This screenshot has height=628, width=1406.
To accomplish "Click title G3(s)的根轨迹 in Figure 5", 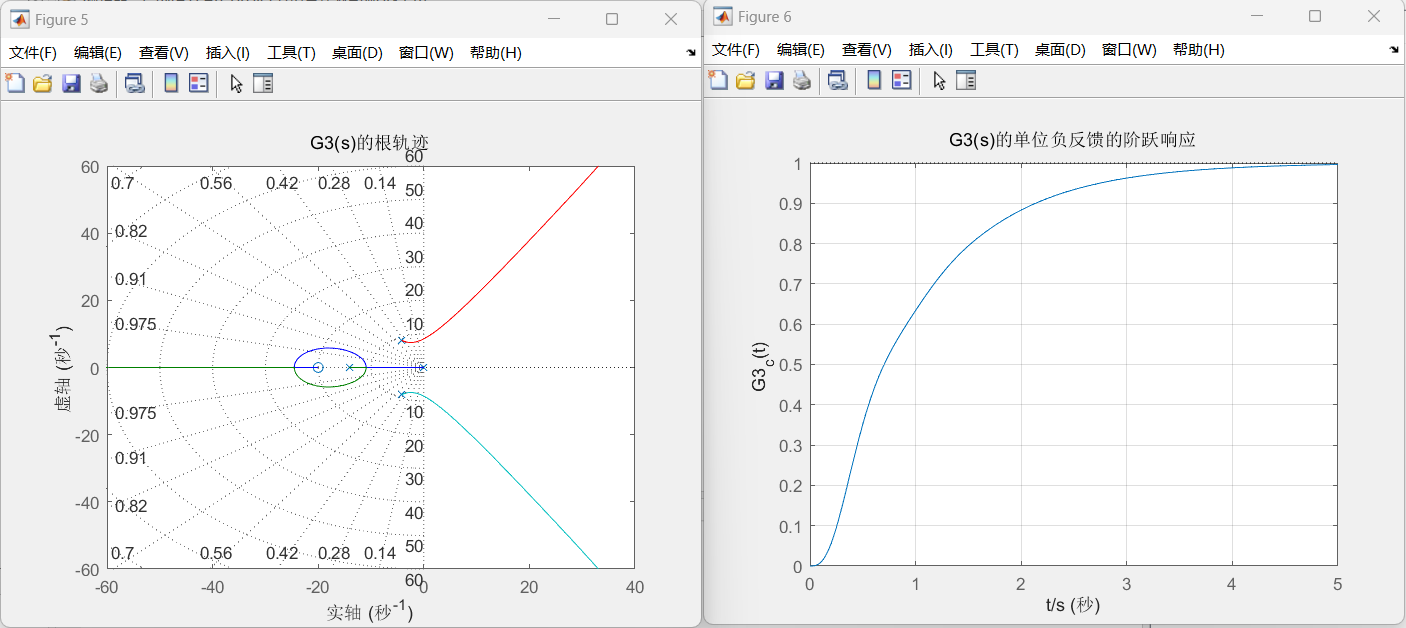I will 369,143.
